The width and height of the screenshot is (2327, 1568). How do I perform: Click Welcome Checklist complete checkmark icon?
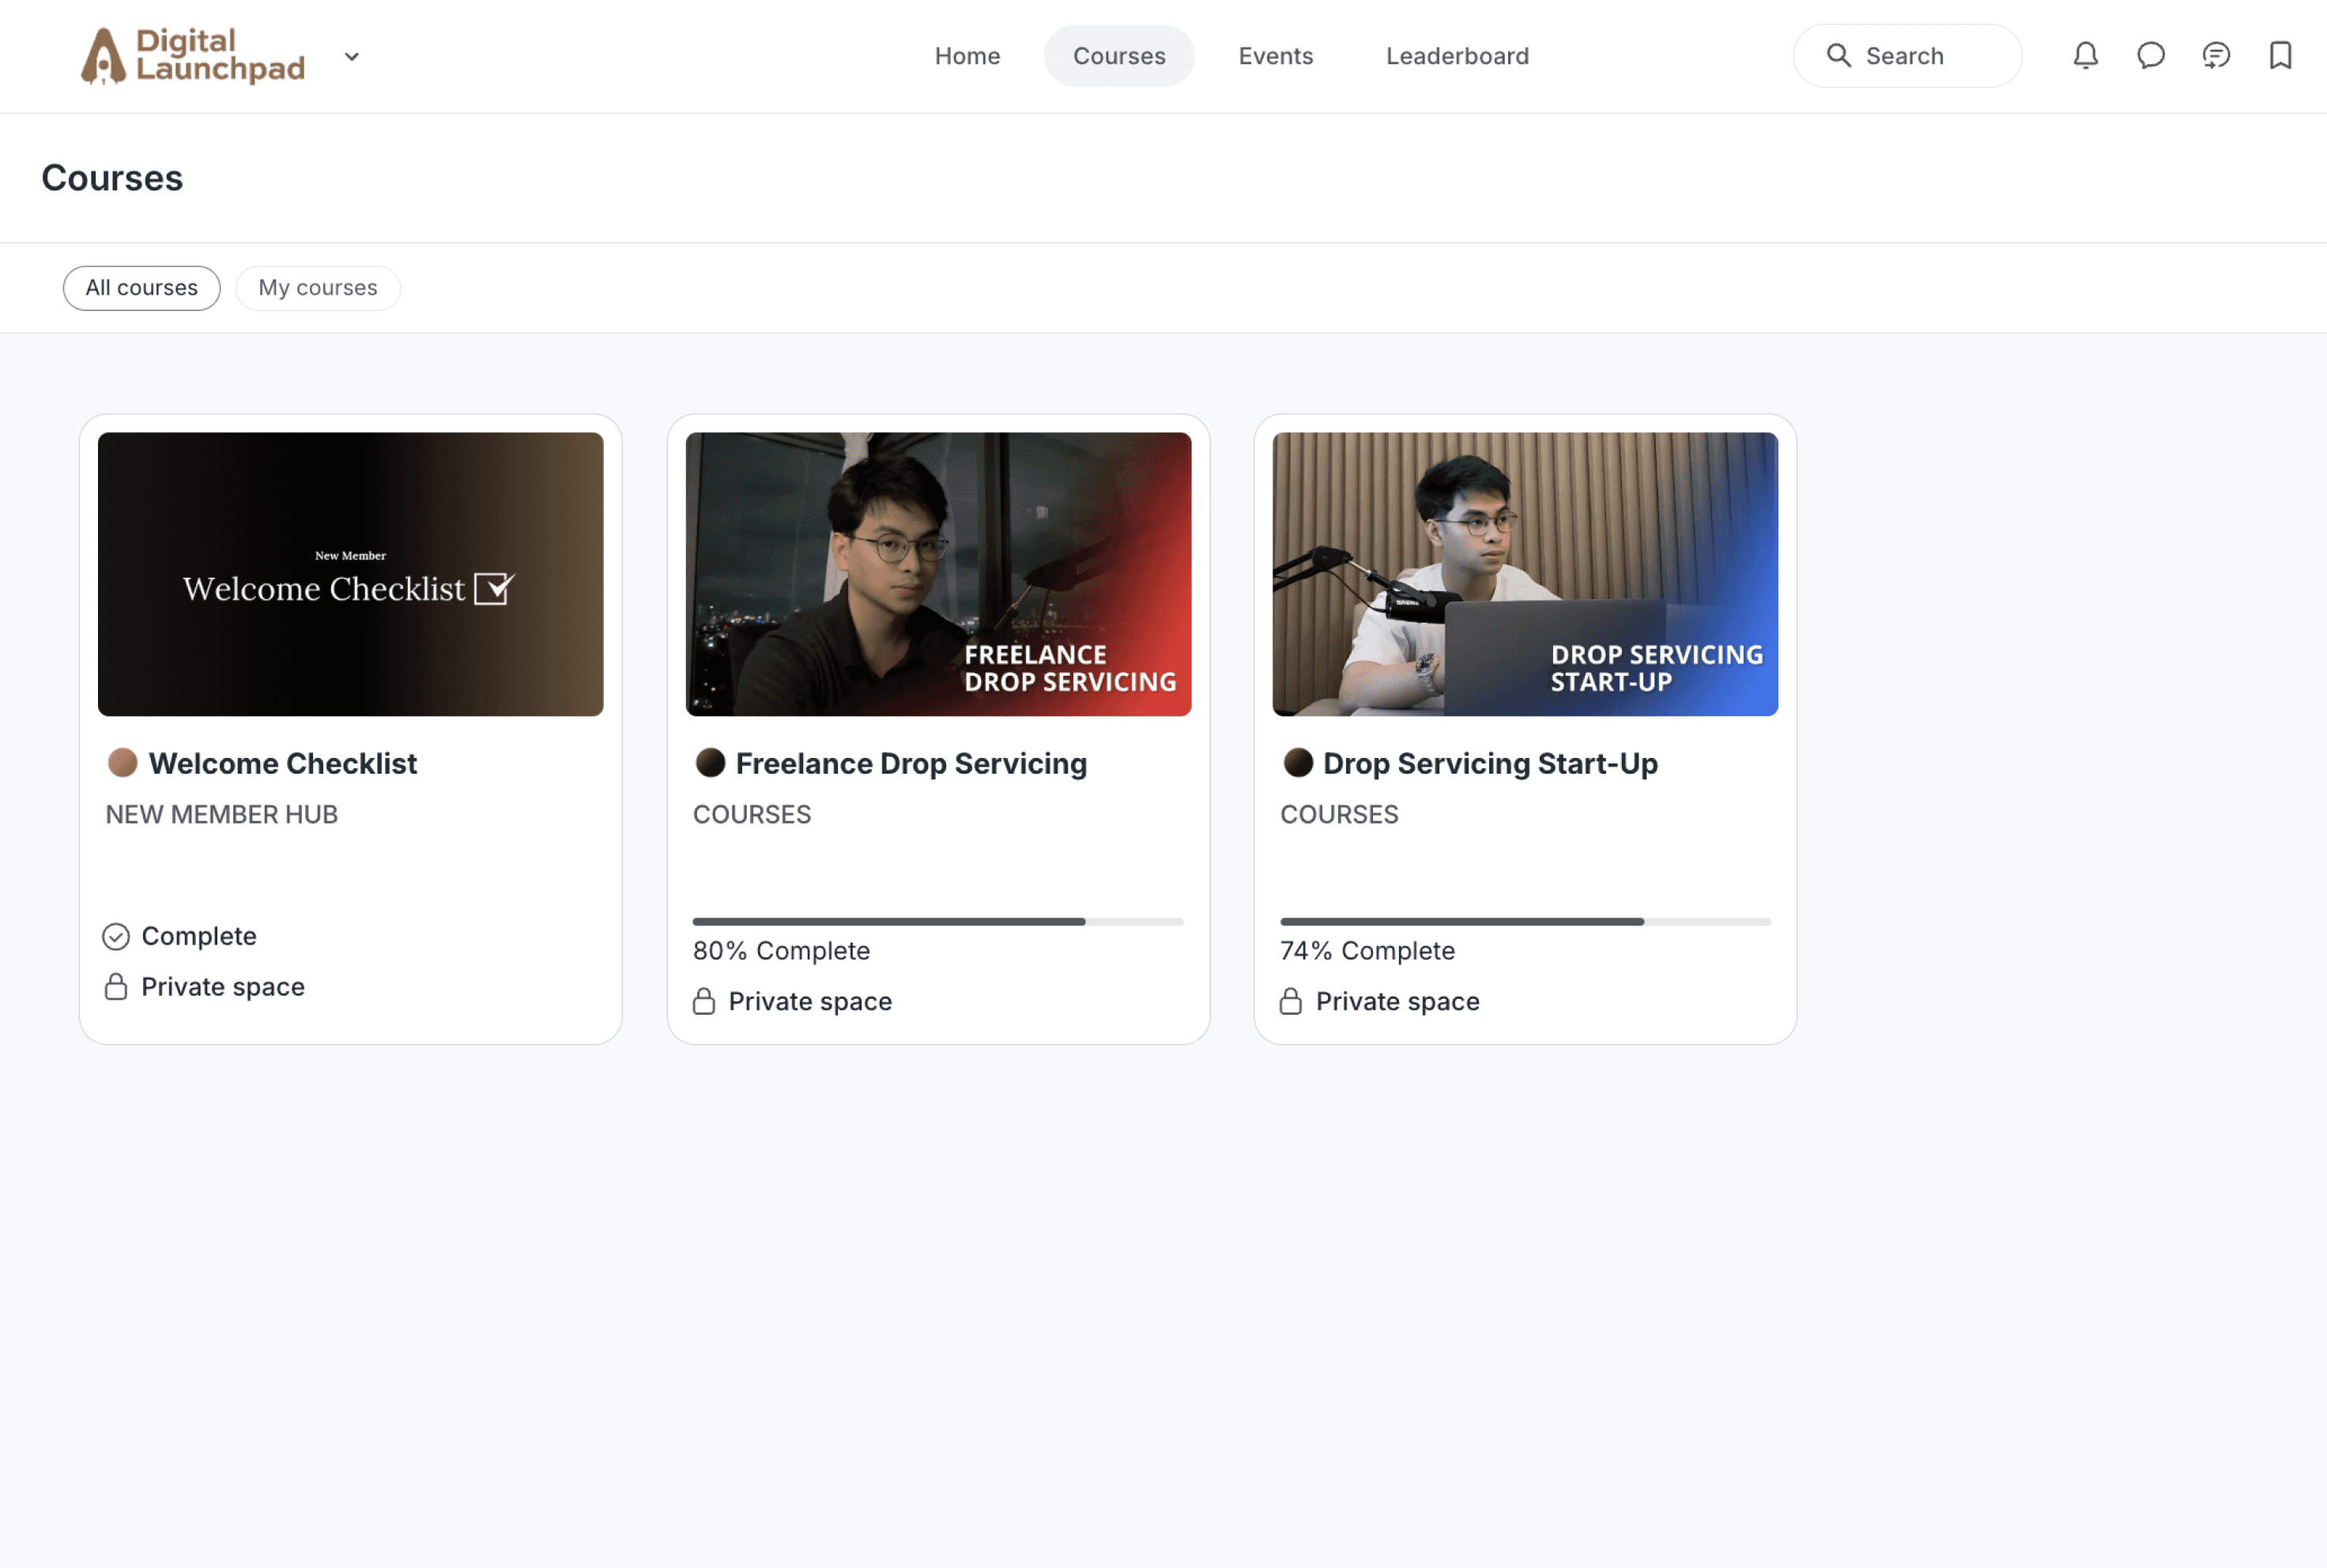point(116,936)
